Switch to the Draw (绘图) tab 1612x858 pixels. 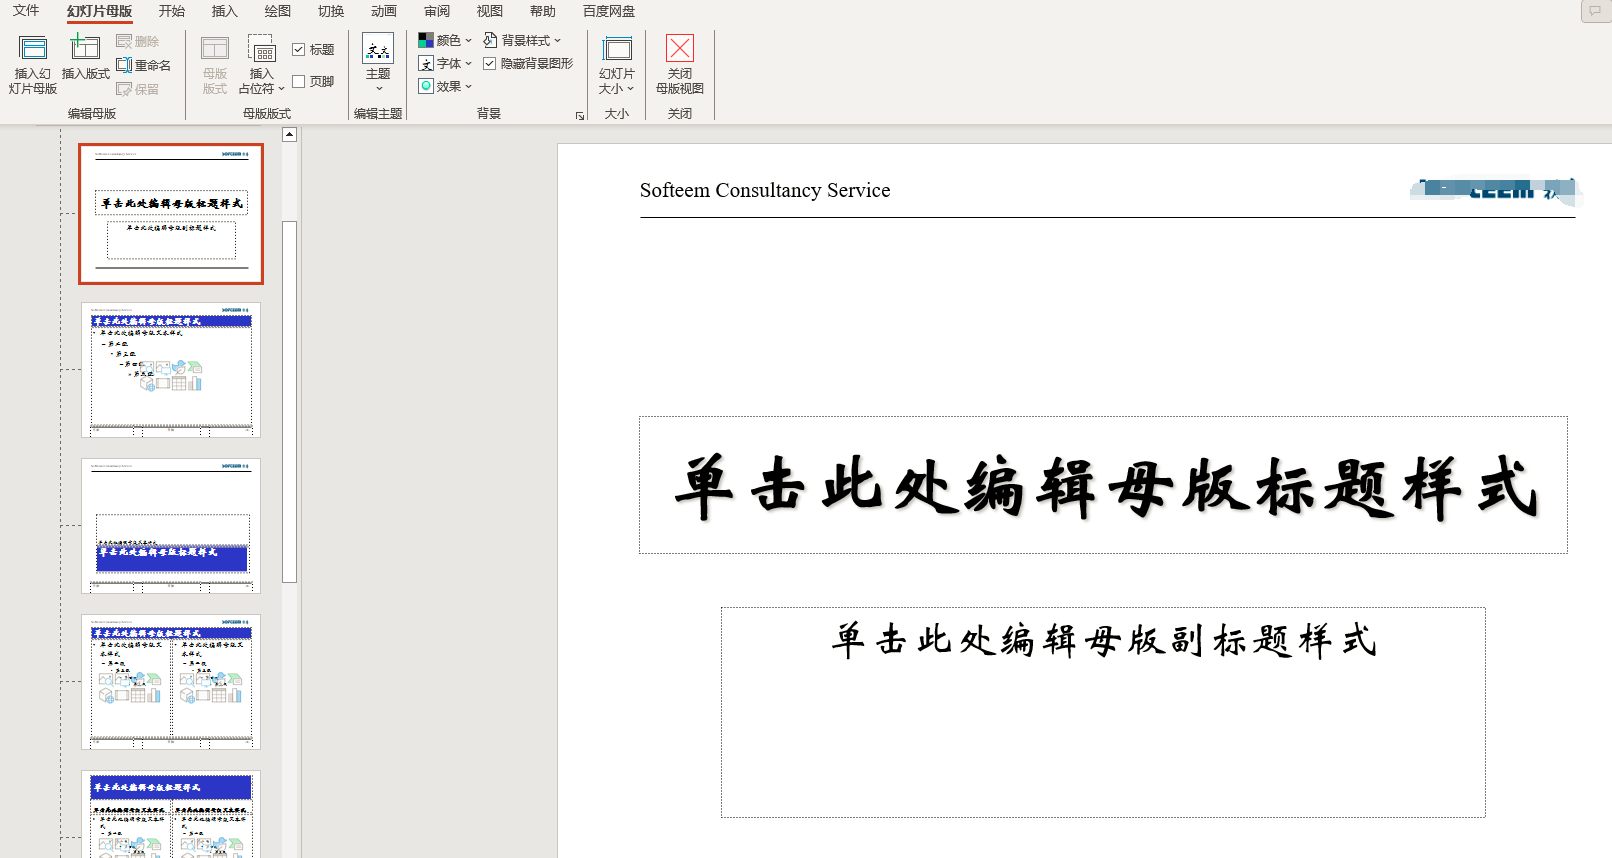tap(278, 11)
